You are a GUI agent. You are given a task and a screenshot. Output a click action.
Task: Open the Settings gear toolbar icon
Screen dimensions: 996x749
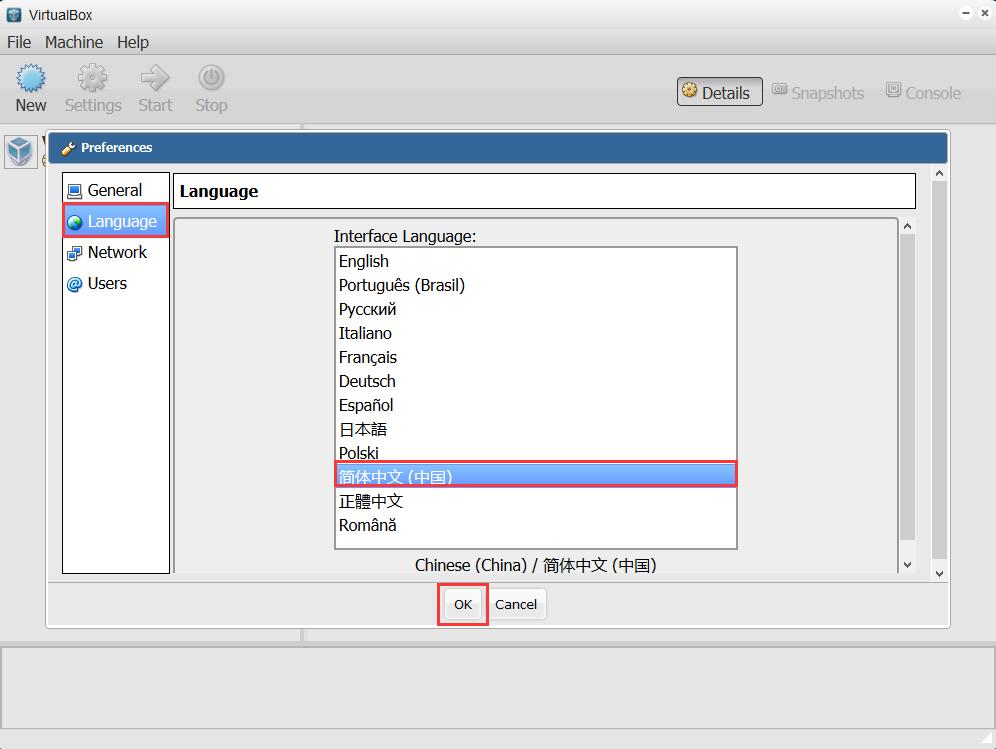tap(93, 78)
